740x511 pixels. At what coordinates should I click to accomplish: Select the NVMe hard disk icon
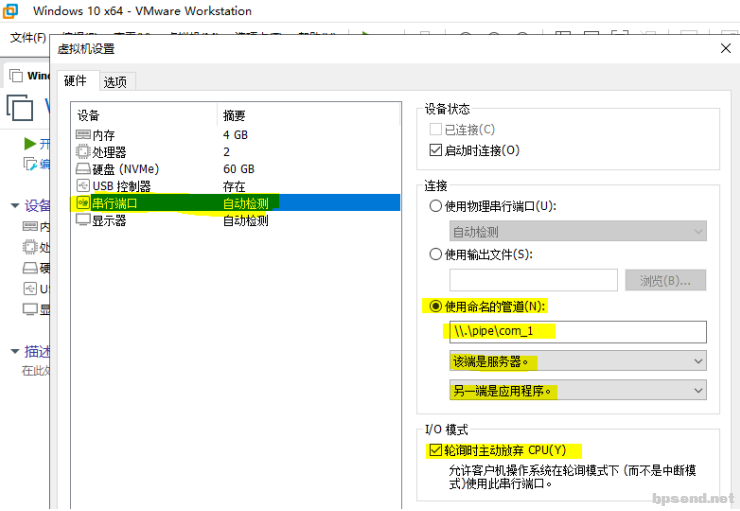(x=83, y=168)
